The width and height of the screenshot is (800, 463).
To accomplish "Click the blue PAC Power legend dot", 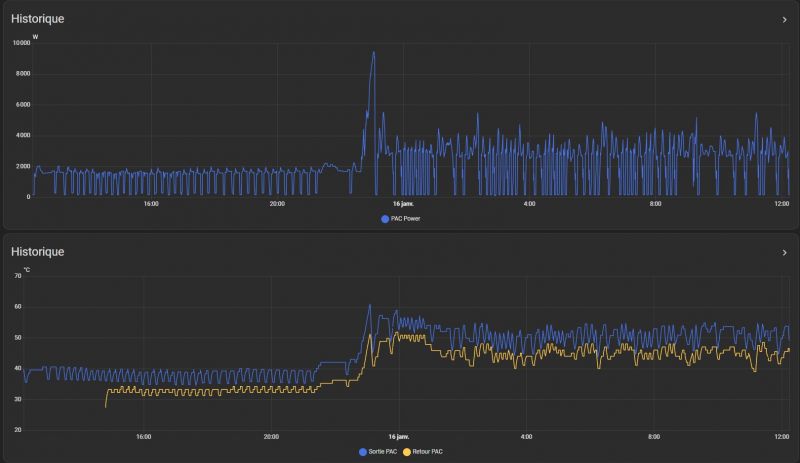I will click(385, 218).
